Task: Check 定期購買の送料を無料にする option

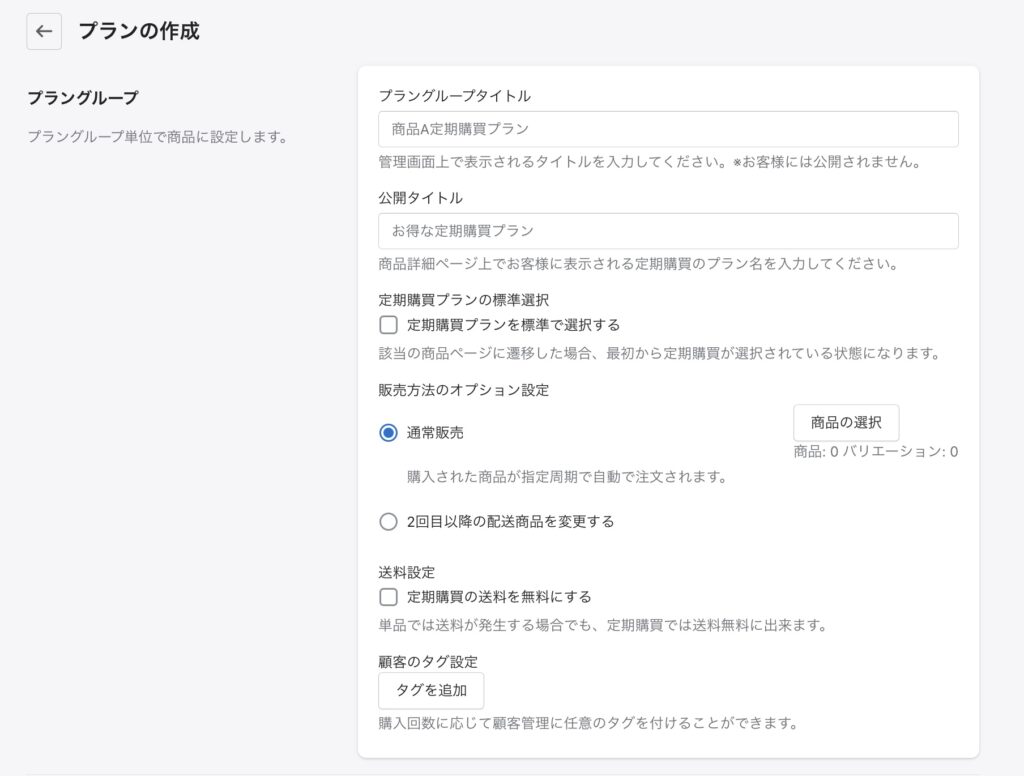Action: pyautogui.click(x=389, y=596)
